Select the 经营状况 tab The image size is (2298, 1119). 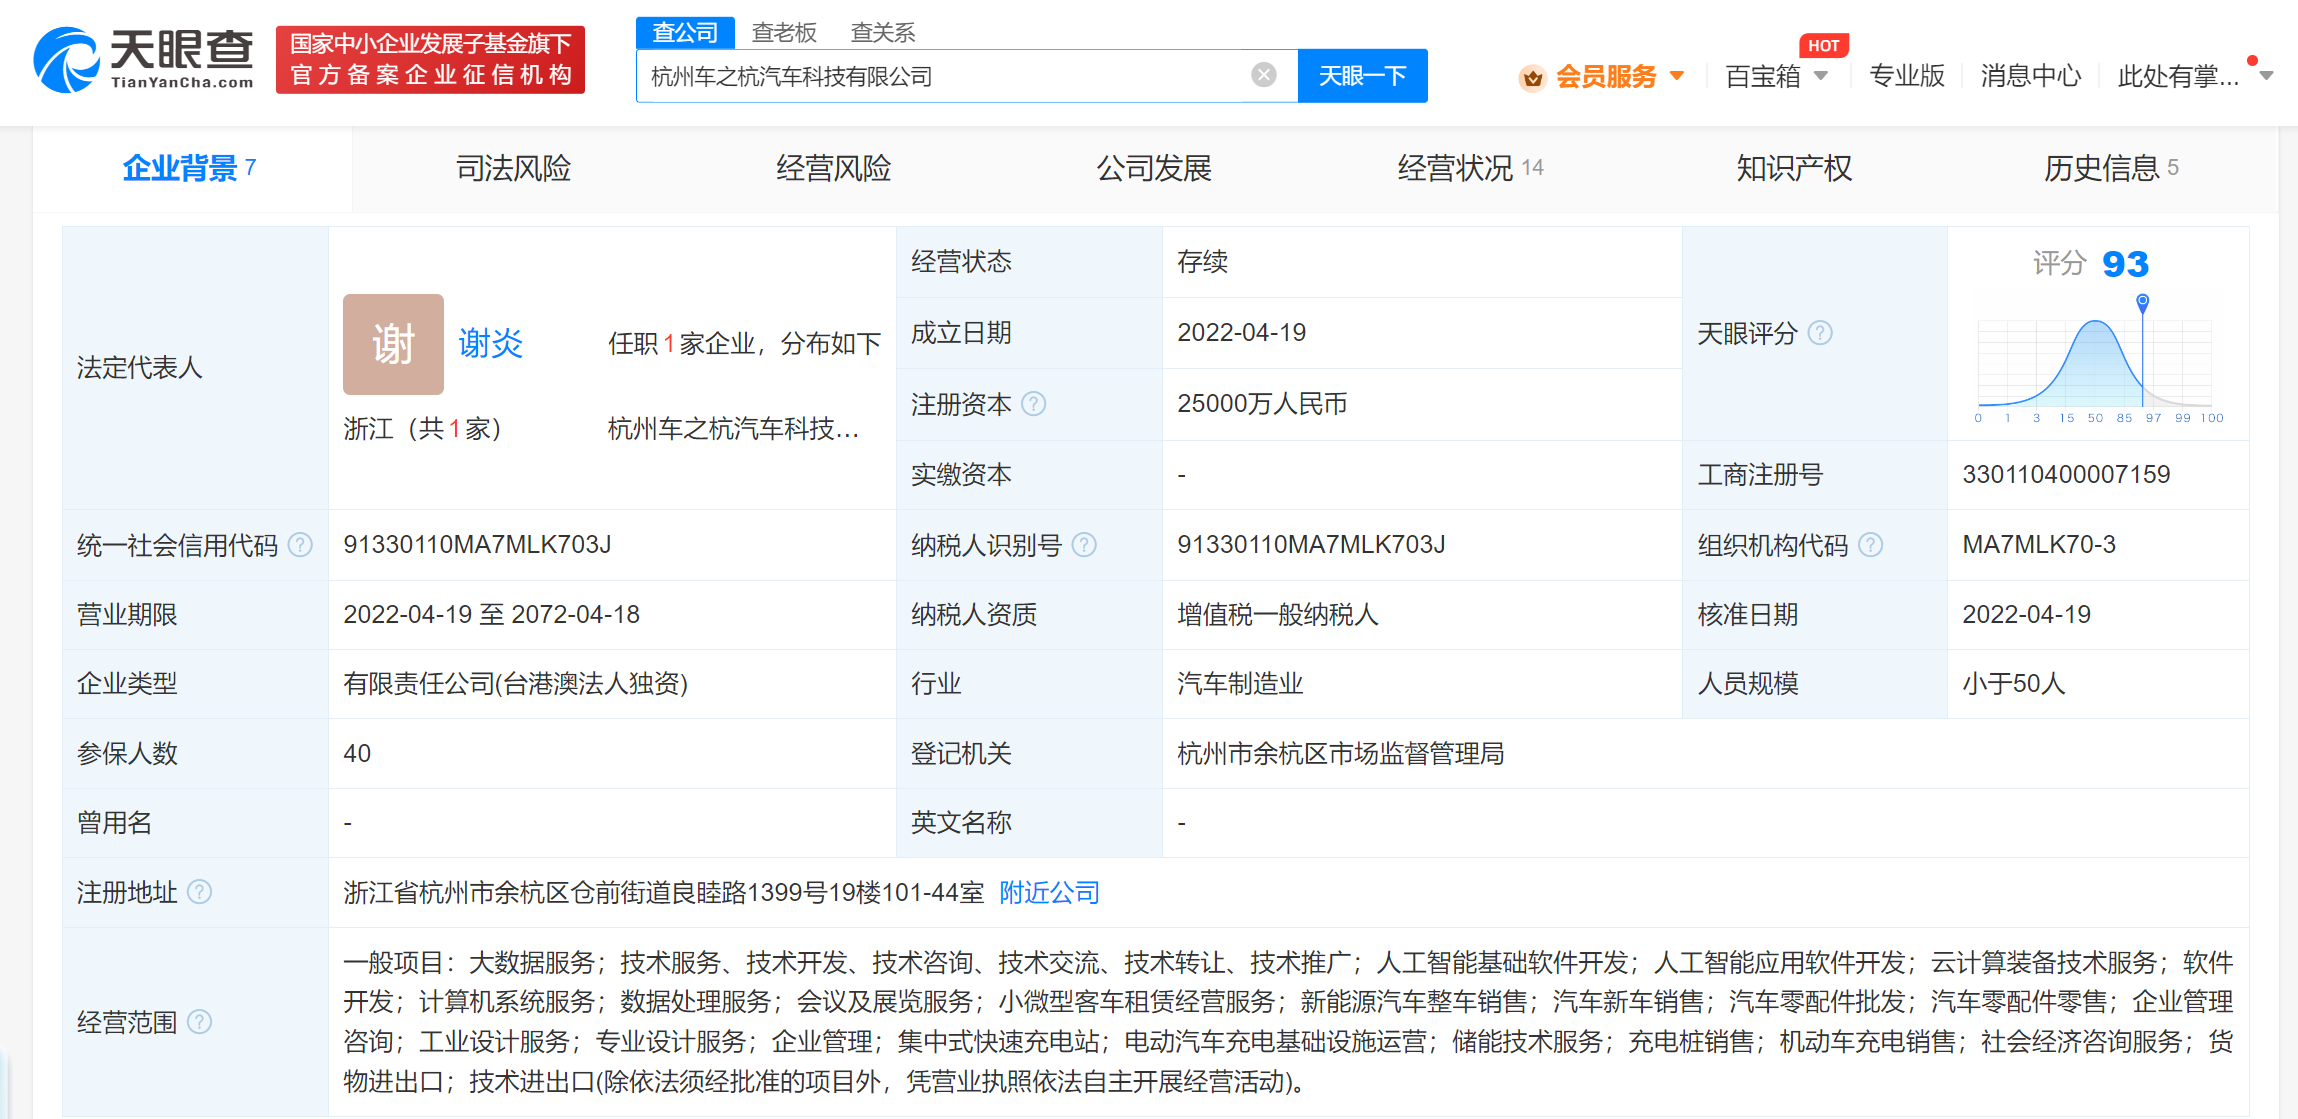click(x=1470, y=168)
